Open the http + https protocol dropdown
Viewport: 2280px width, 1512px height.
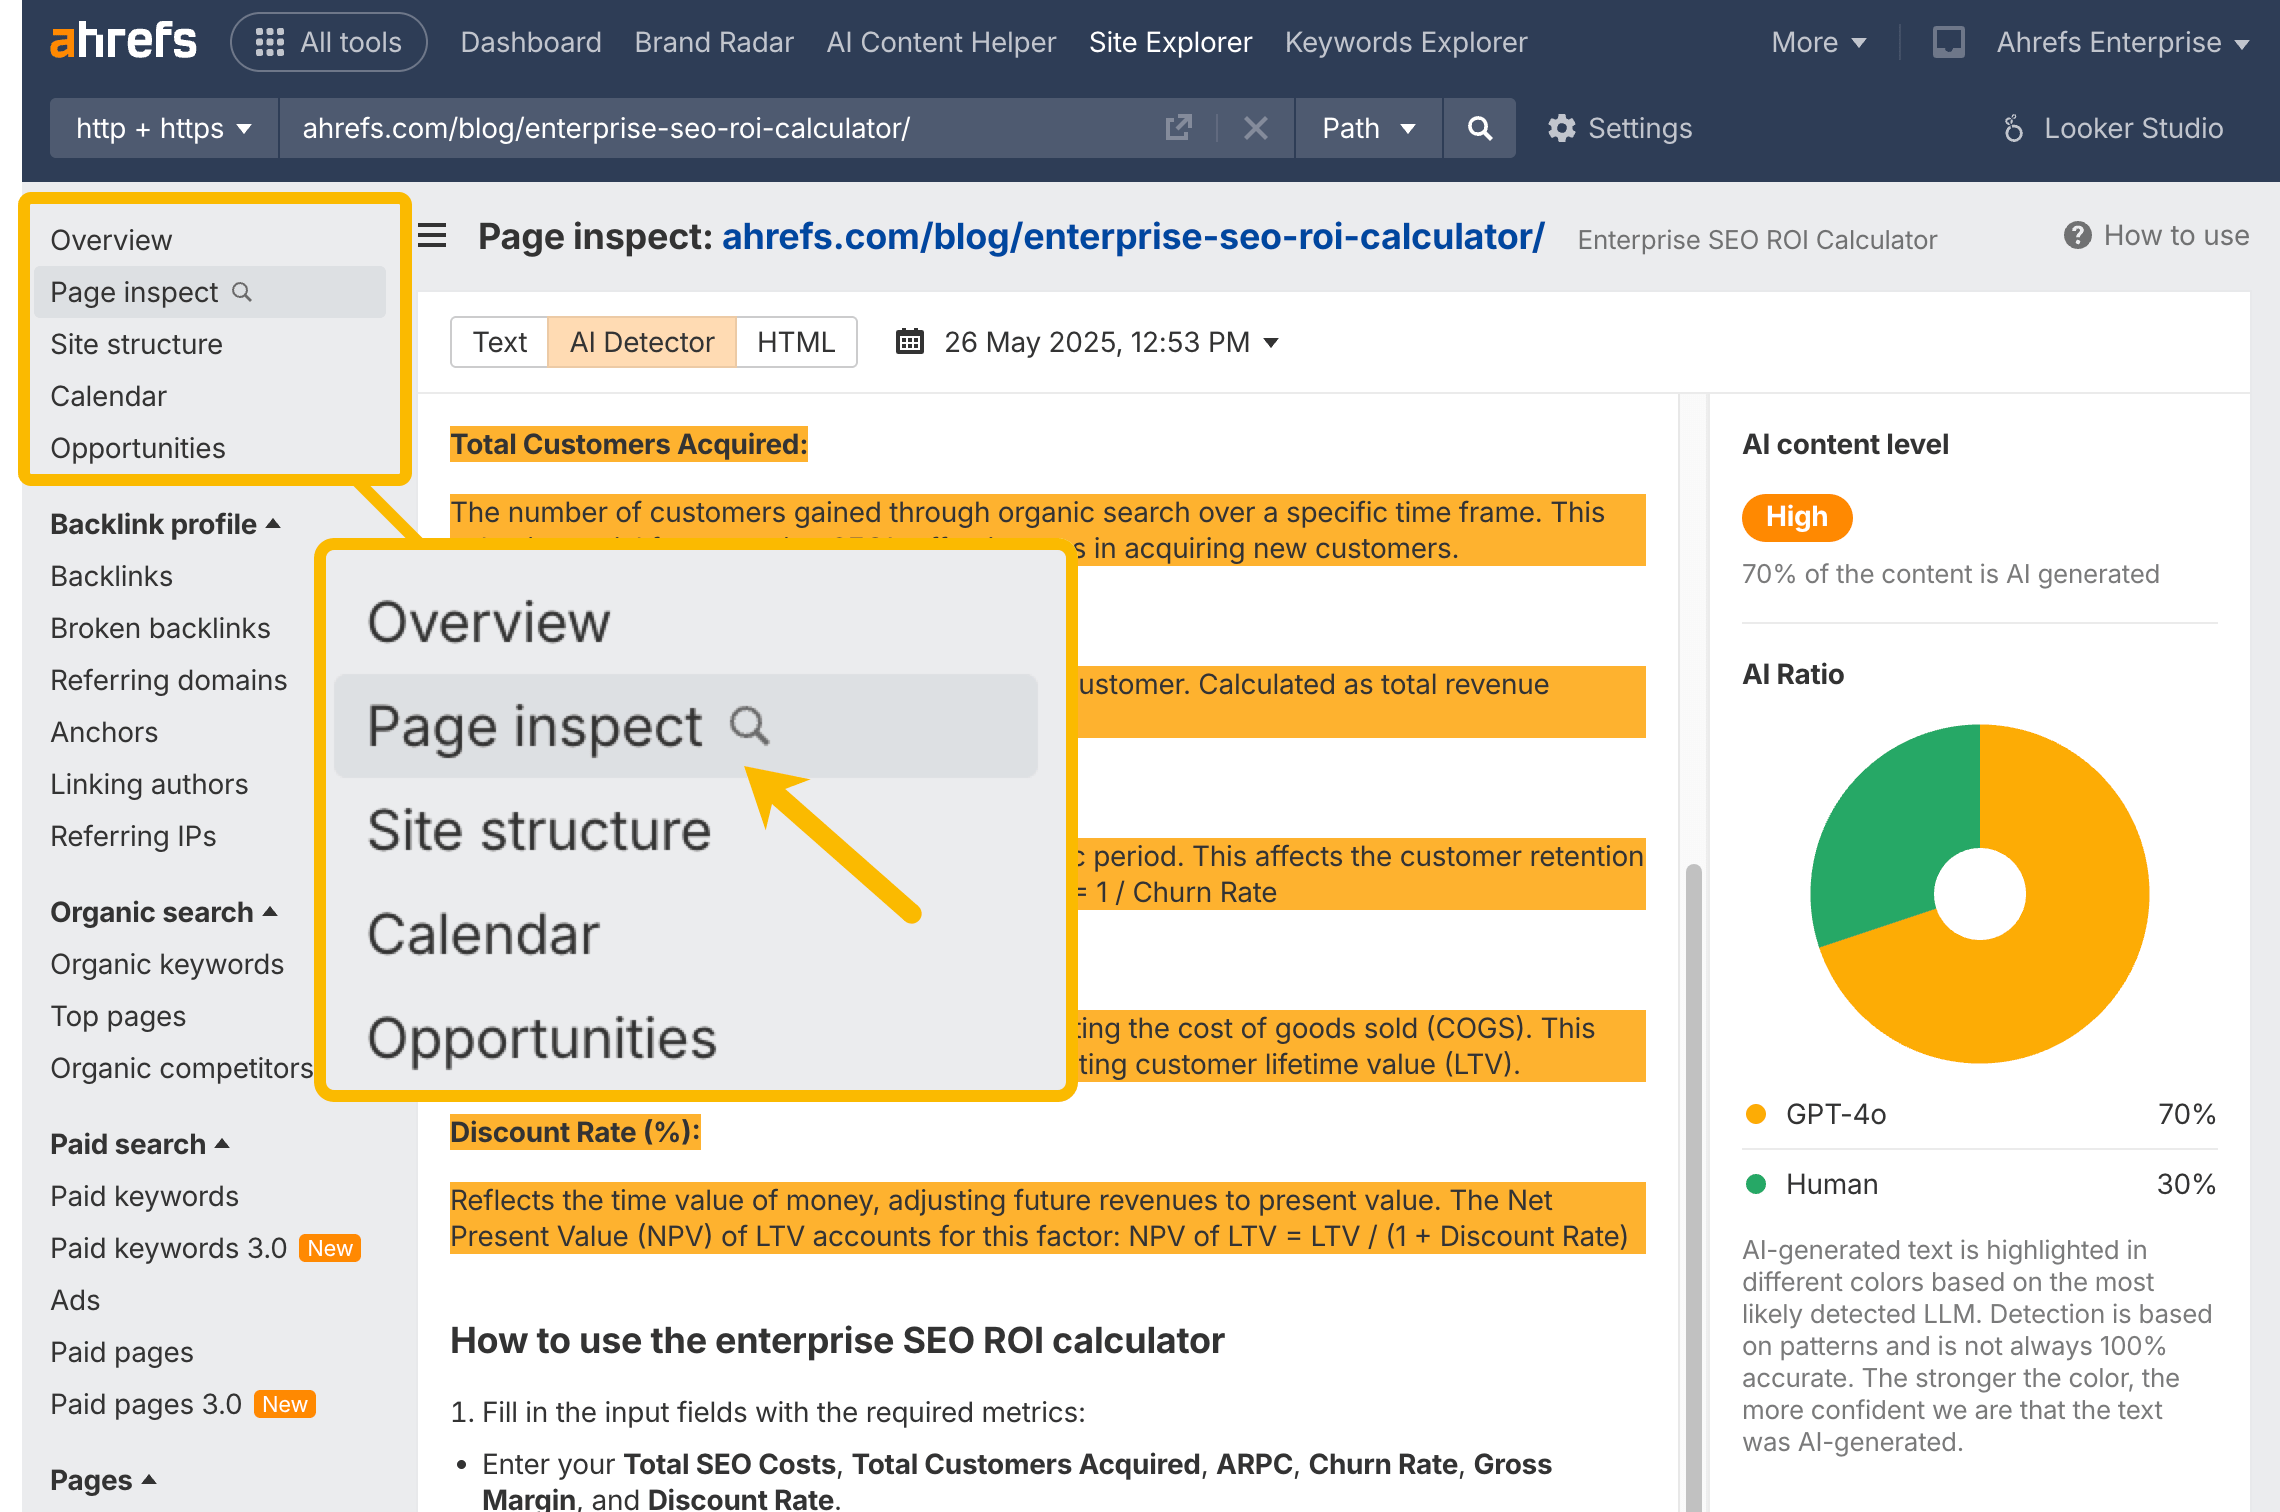coord(161,128)
